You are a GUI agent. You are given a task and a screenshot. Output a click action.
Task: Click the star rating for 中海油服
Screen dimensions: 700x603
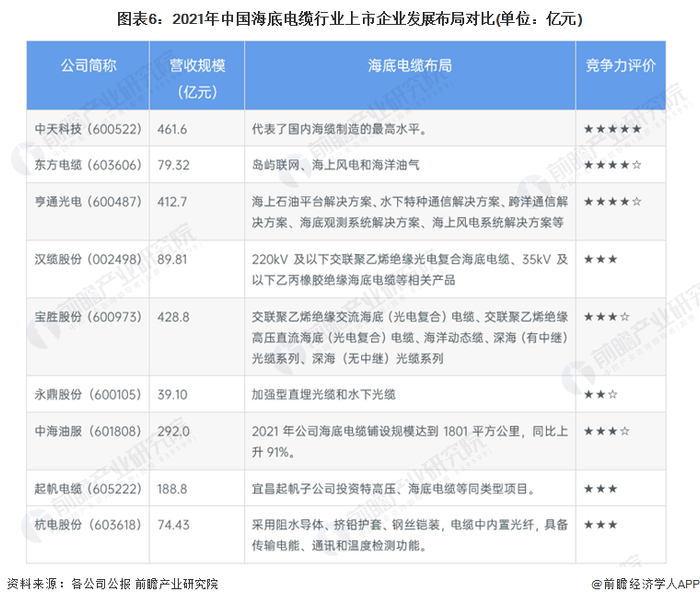pos(607,431)
